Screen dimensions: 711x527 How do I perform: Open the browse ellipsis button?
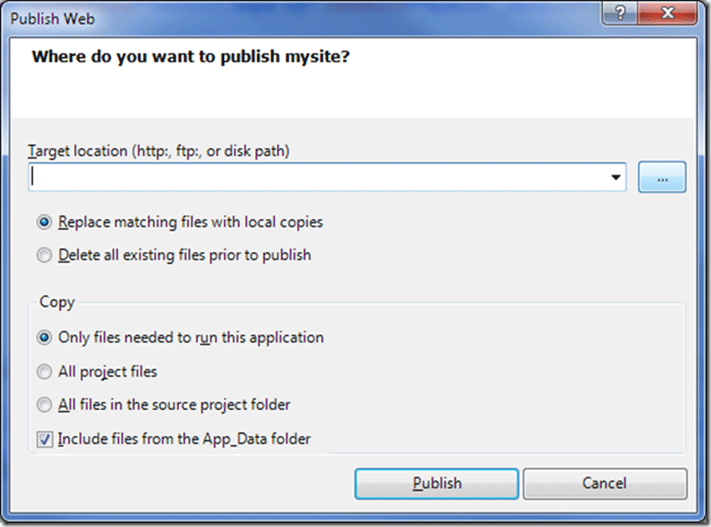(x=662, y=178)
